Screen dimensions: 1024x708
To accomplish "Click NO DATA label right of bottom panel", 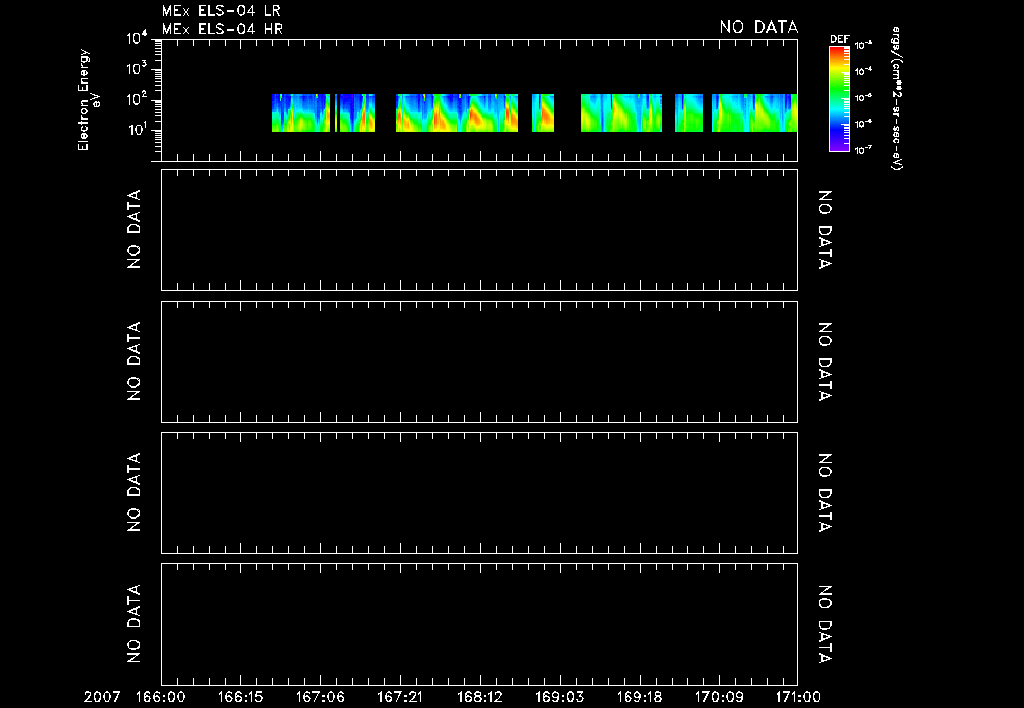I will coord(825,624).
